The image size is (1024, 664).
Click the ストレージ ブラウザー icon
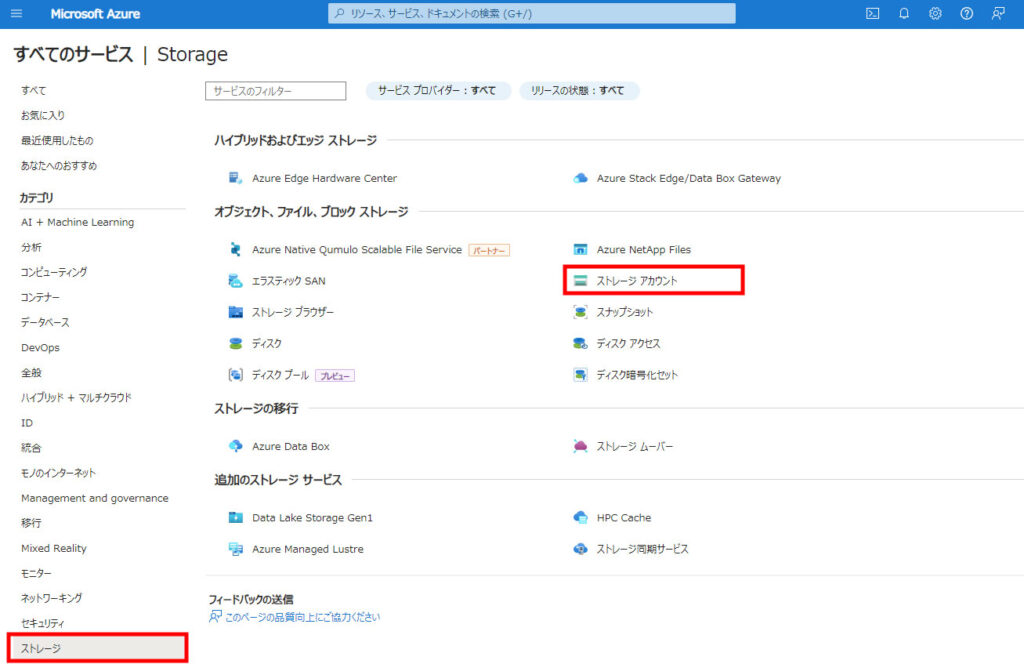coord(235,312)
